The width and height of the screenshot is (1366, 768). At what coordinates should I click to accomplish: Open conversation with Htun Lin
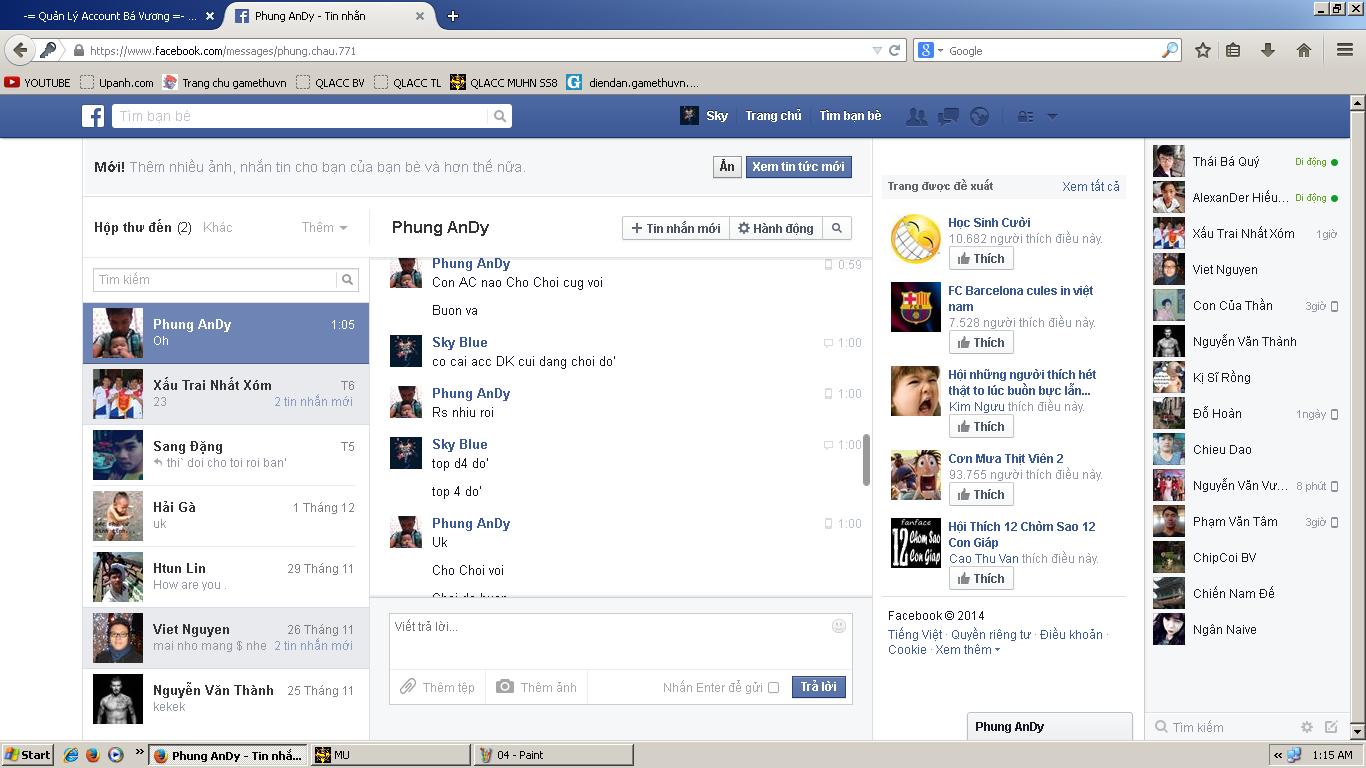[x=226, y=577]
